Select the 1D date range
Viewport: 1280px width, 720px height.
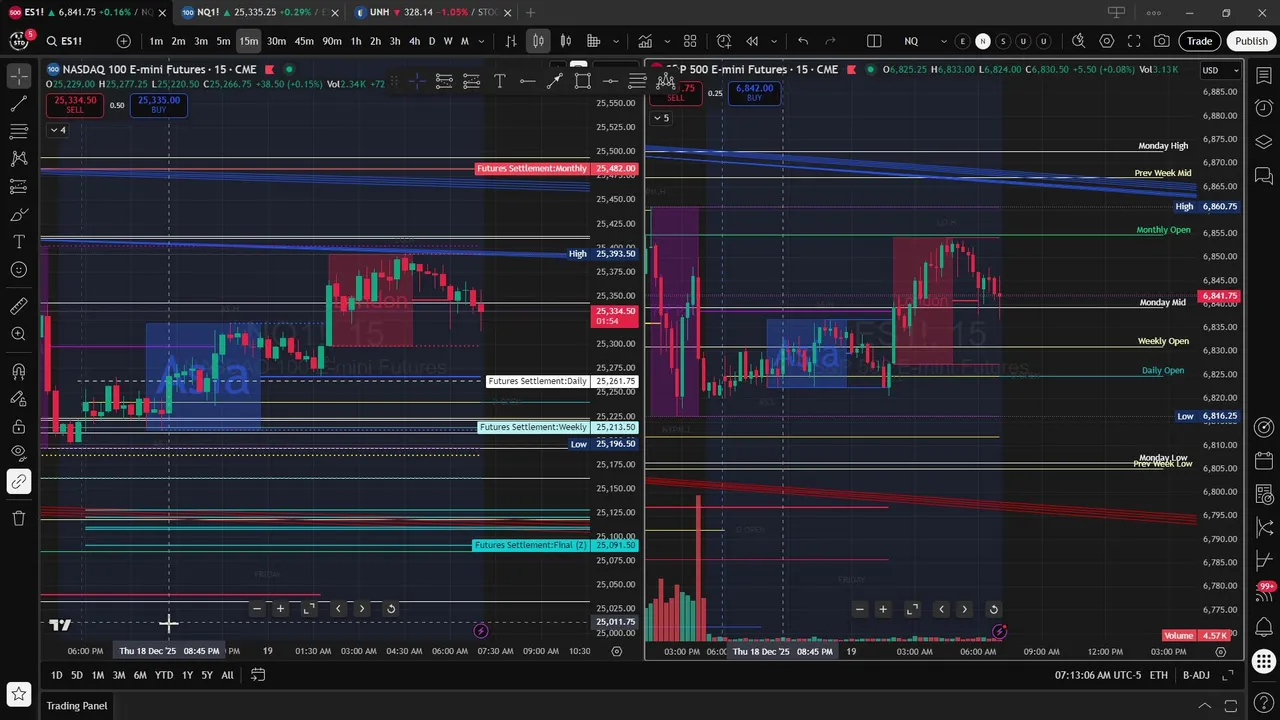pos(56,675)
